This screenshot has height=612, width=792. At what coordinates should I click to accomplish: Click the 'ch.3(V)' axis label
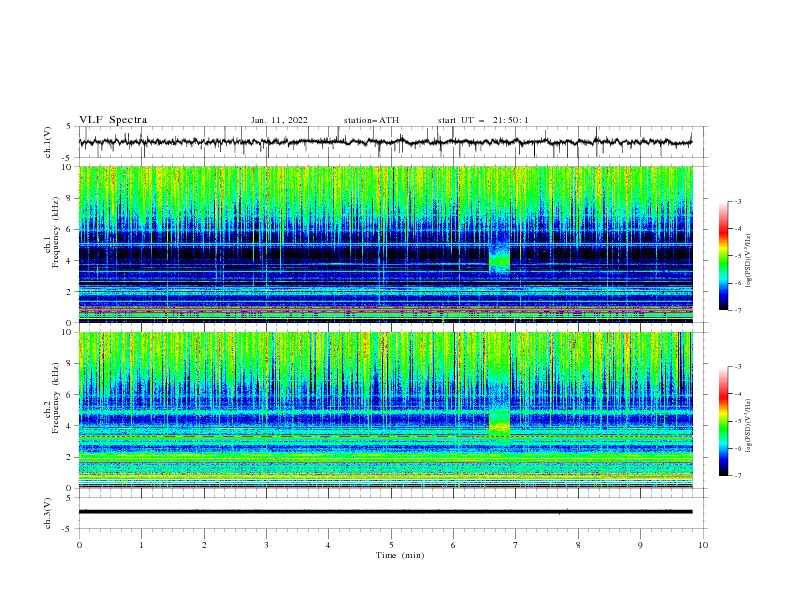[48, 513]
